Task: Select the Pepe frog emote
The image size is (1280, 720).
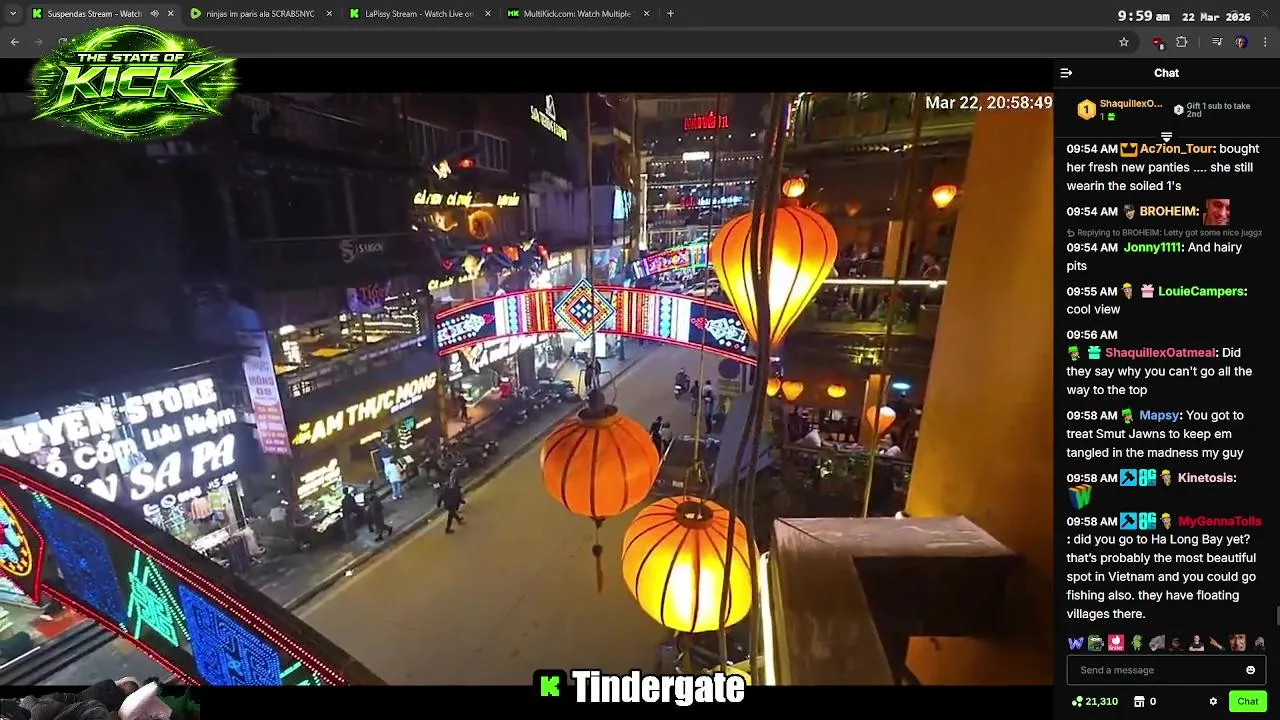Action: coord(1096,643)
